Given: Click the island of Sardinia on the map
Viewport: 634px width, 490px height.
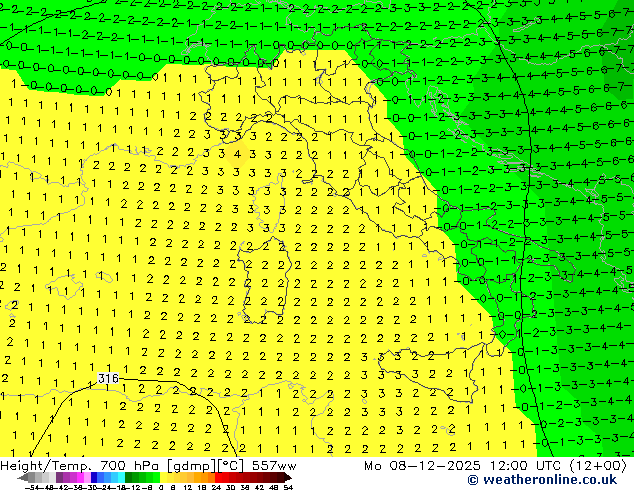Looking at the screenshot, I should point(265,281).
